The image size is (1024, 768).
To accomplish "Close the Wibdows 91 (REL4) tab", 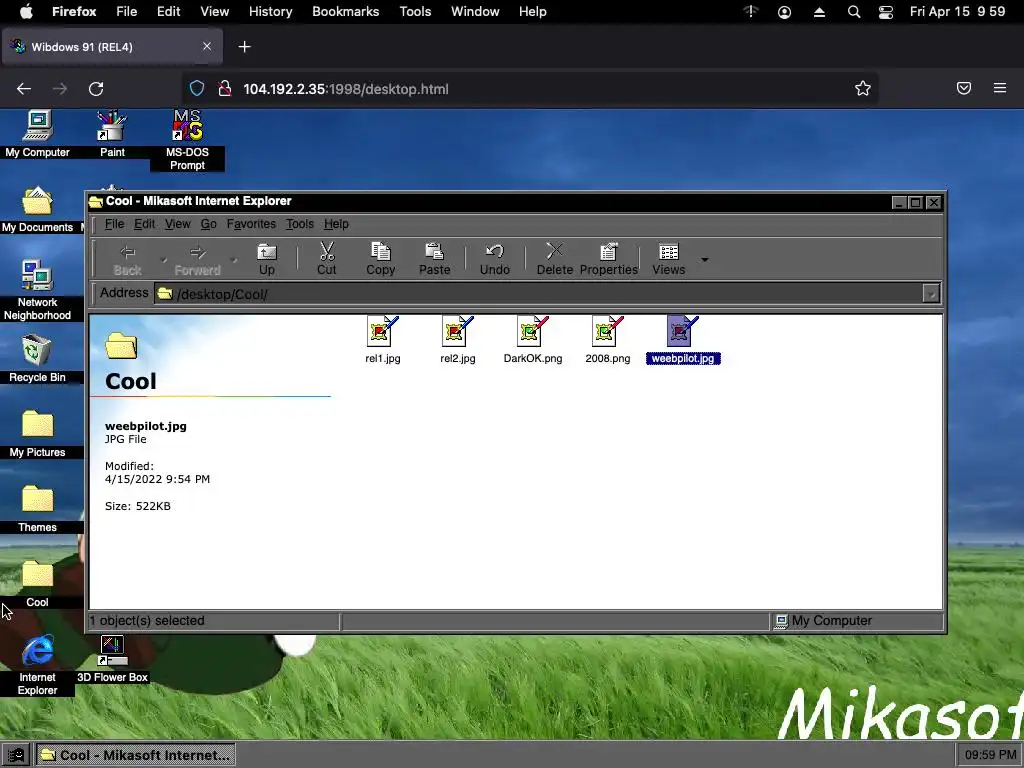I will (207, 46).
